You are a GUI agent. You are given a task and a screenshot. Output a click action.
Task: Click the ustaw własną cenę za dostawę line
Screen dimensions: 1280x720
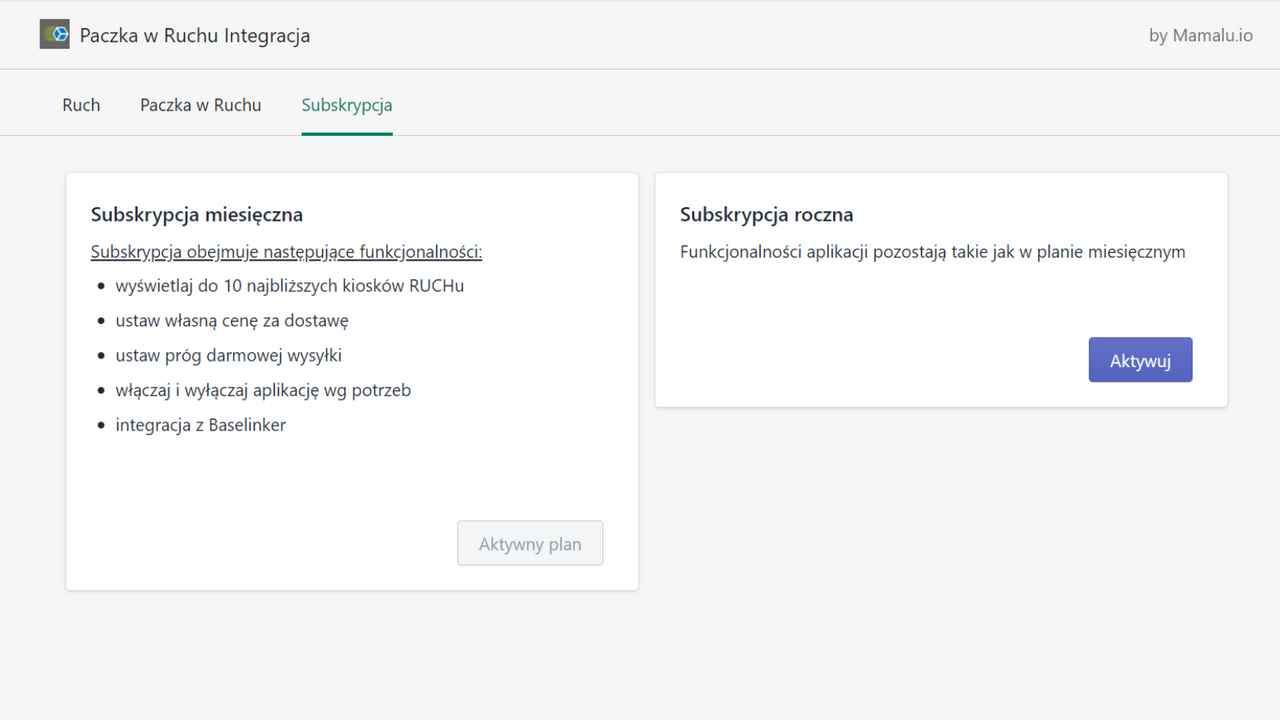tap(232, 320)
